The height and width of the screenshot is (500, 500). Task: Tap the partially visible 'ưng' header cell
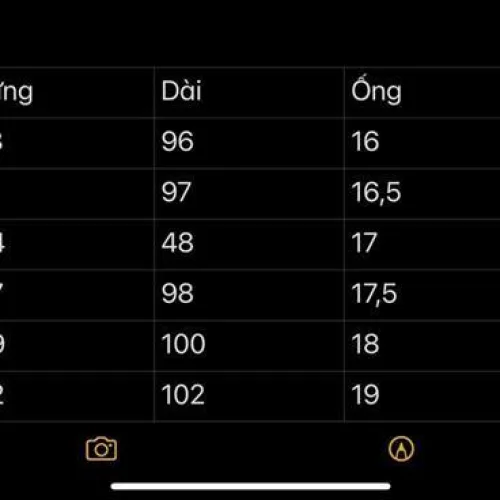[x=77, y=92]
